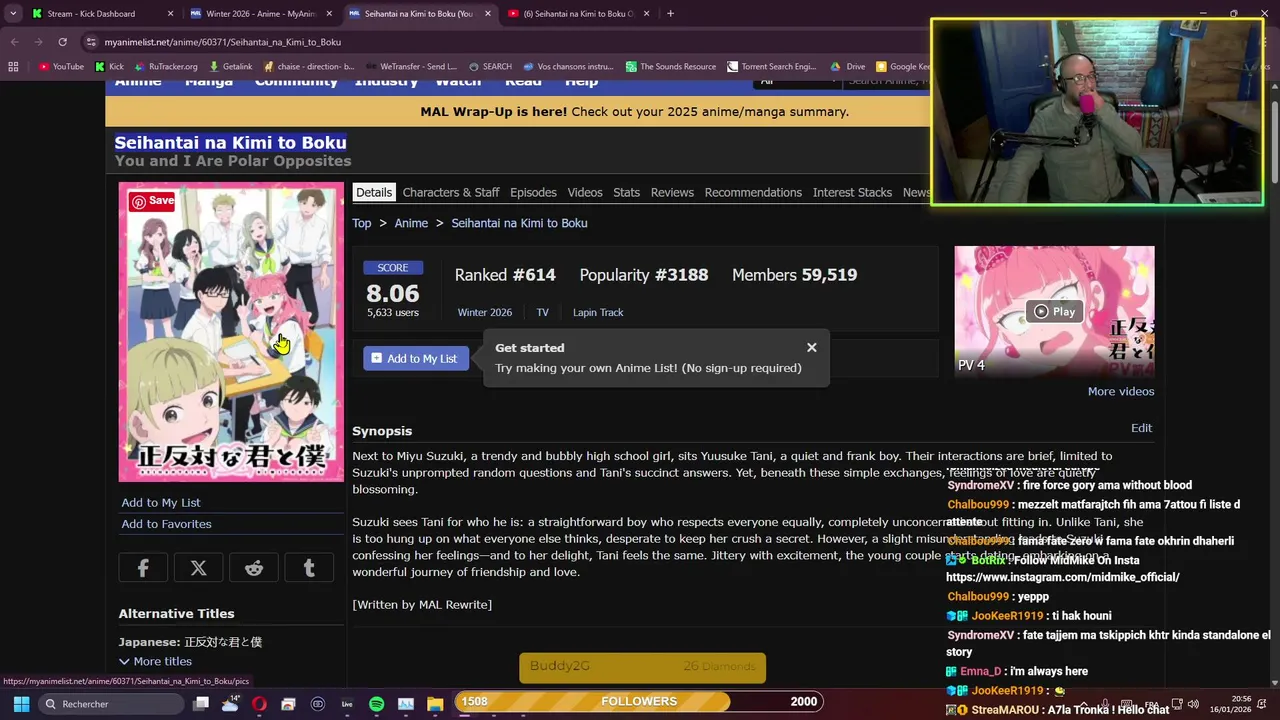The image size is (1280, 720).
Task: Open The Sounds Resource bookmark
Action: 671,67
